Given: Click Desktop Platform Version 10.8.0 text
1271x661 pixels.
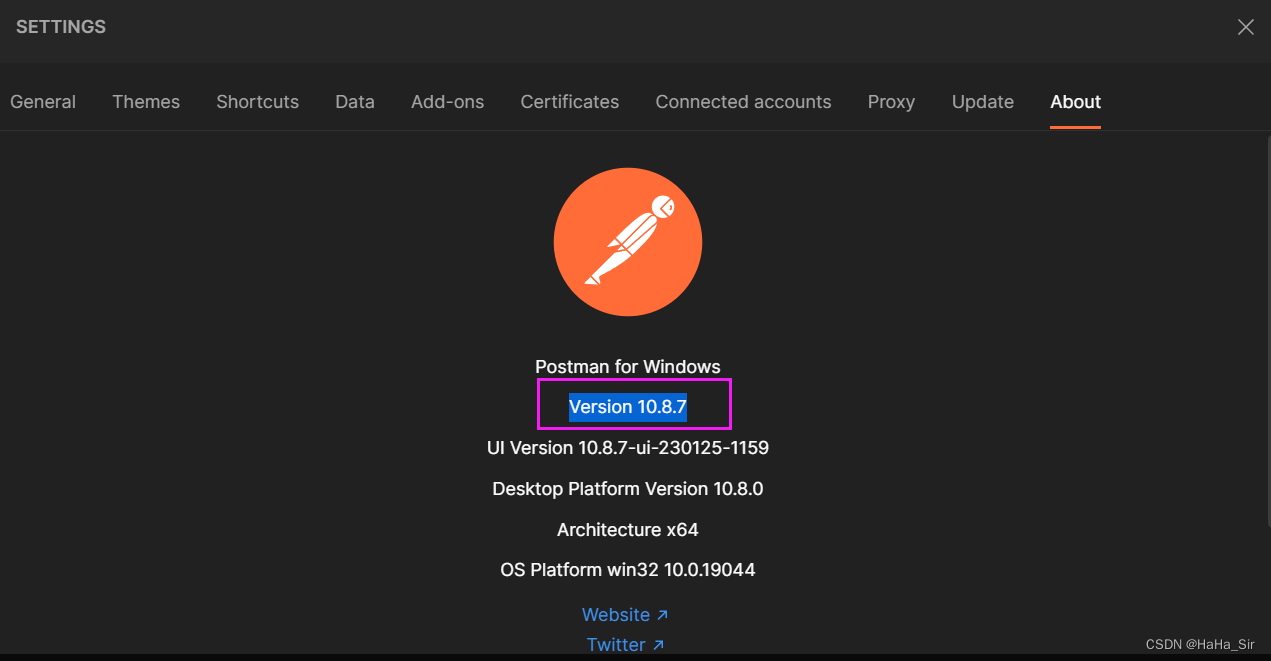Looking at the screenshot, I should pos(628,489).
